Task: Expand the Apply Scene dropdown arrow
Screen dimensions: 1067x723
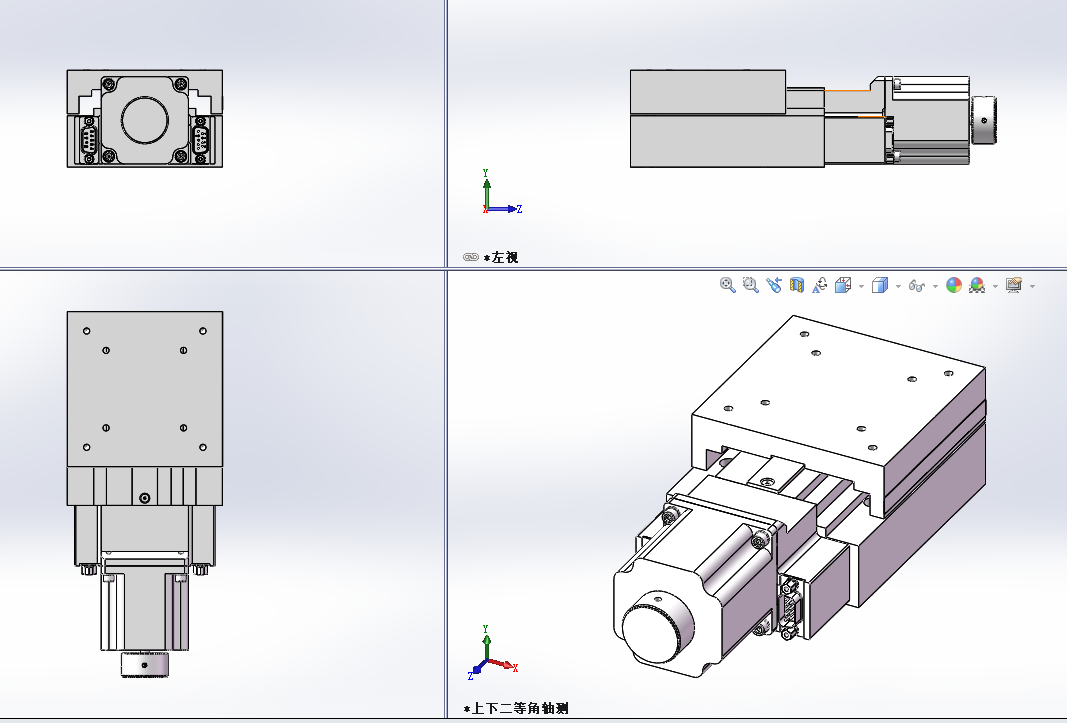Action: (x=996, y=286)
